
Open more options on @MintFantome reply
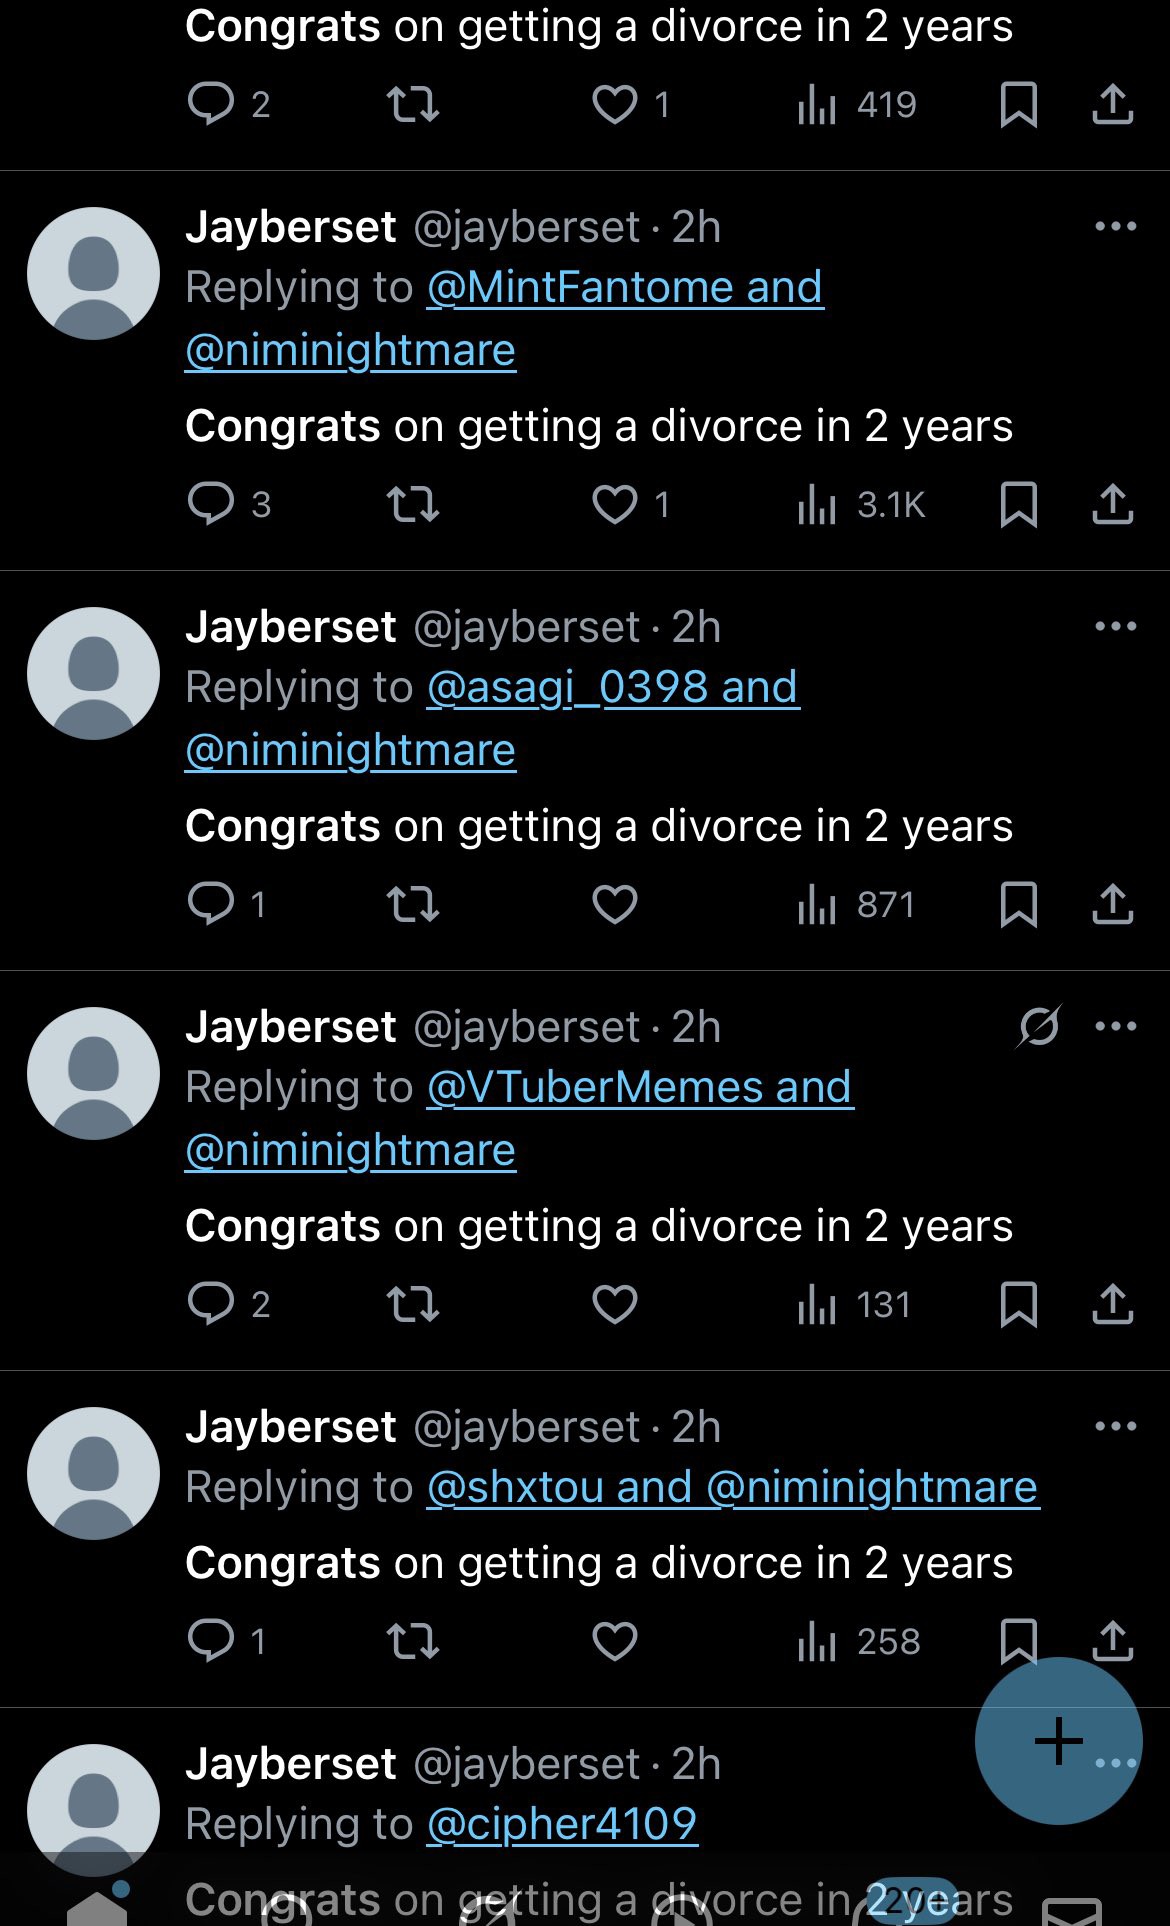[x=1116, y=227]
